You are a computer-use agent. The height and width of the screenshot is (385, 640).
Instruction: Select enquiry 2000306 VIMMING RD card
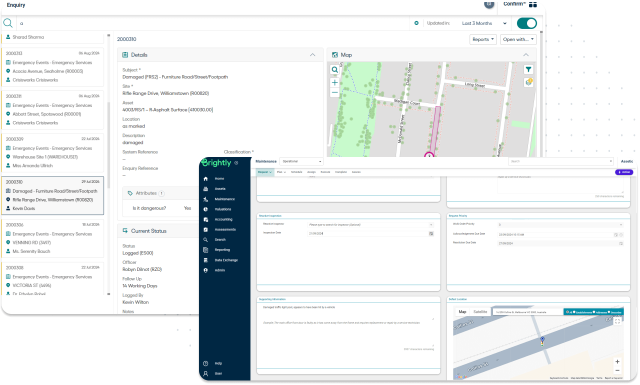coord(53,238)
